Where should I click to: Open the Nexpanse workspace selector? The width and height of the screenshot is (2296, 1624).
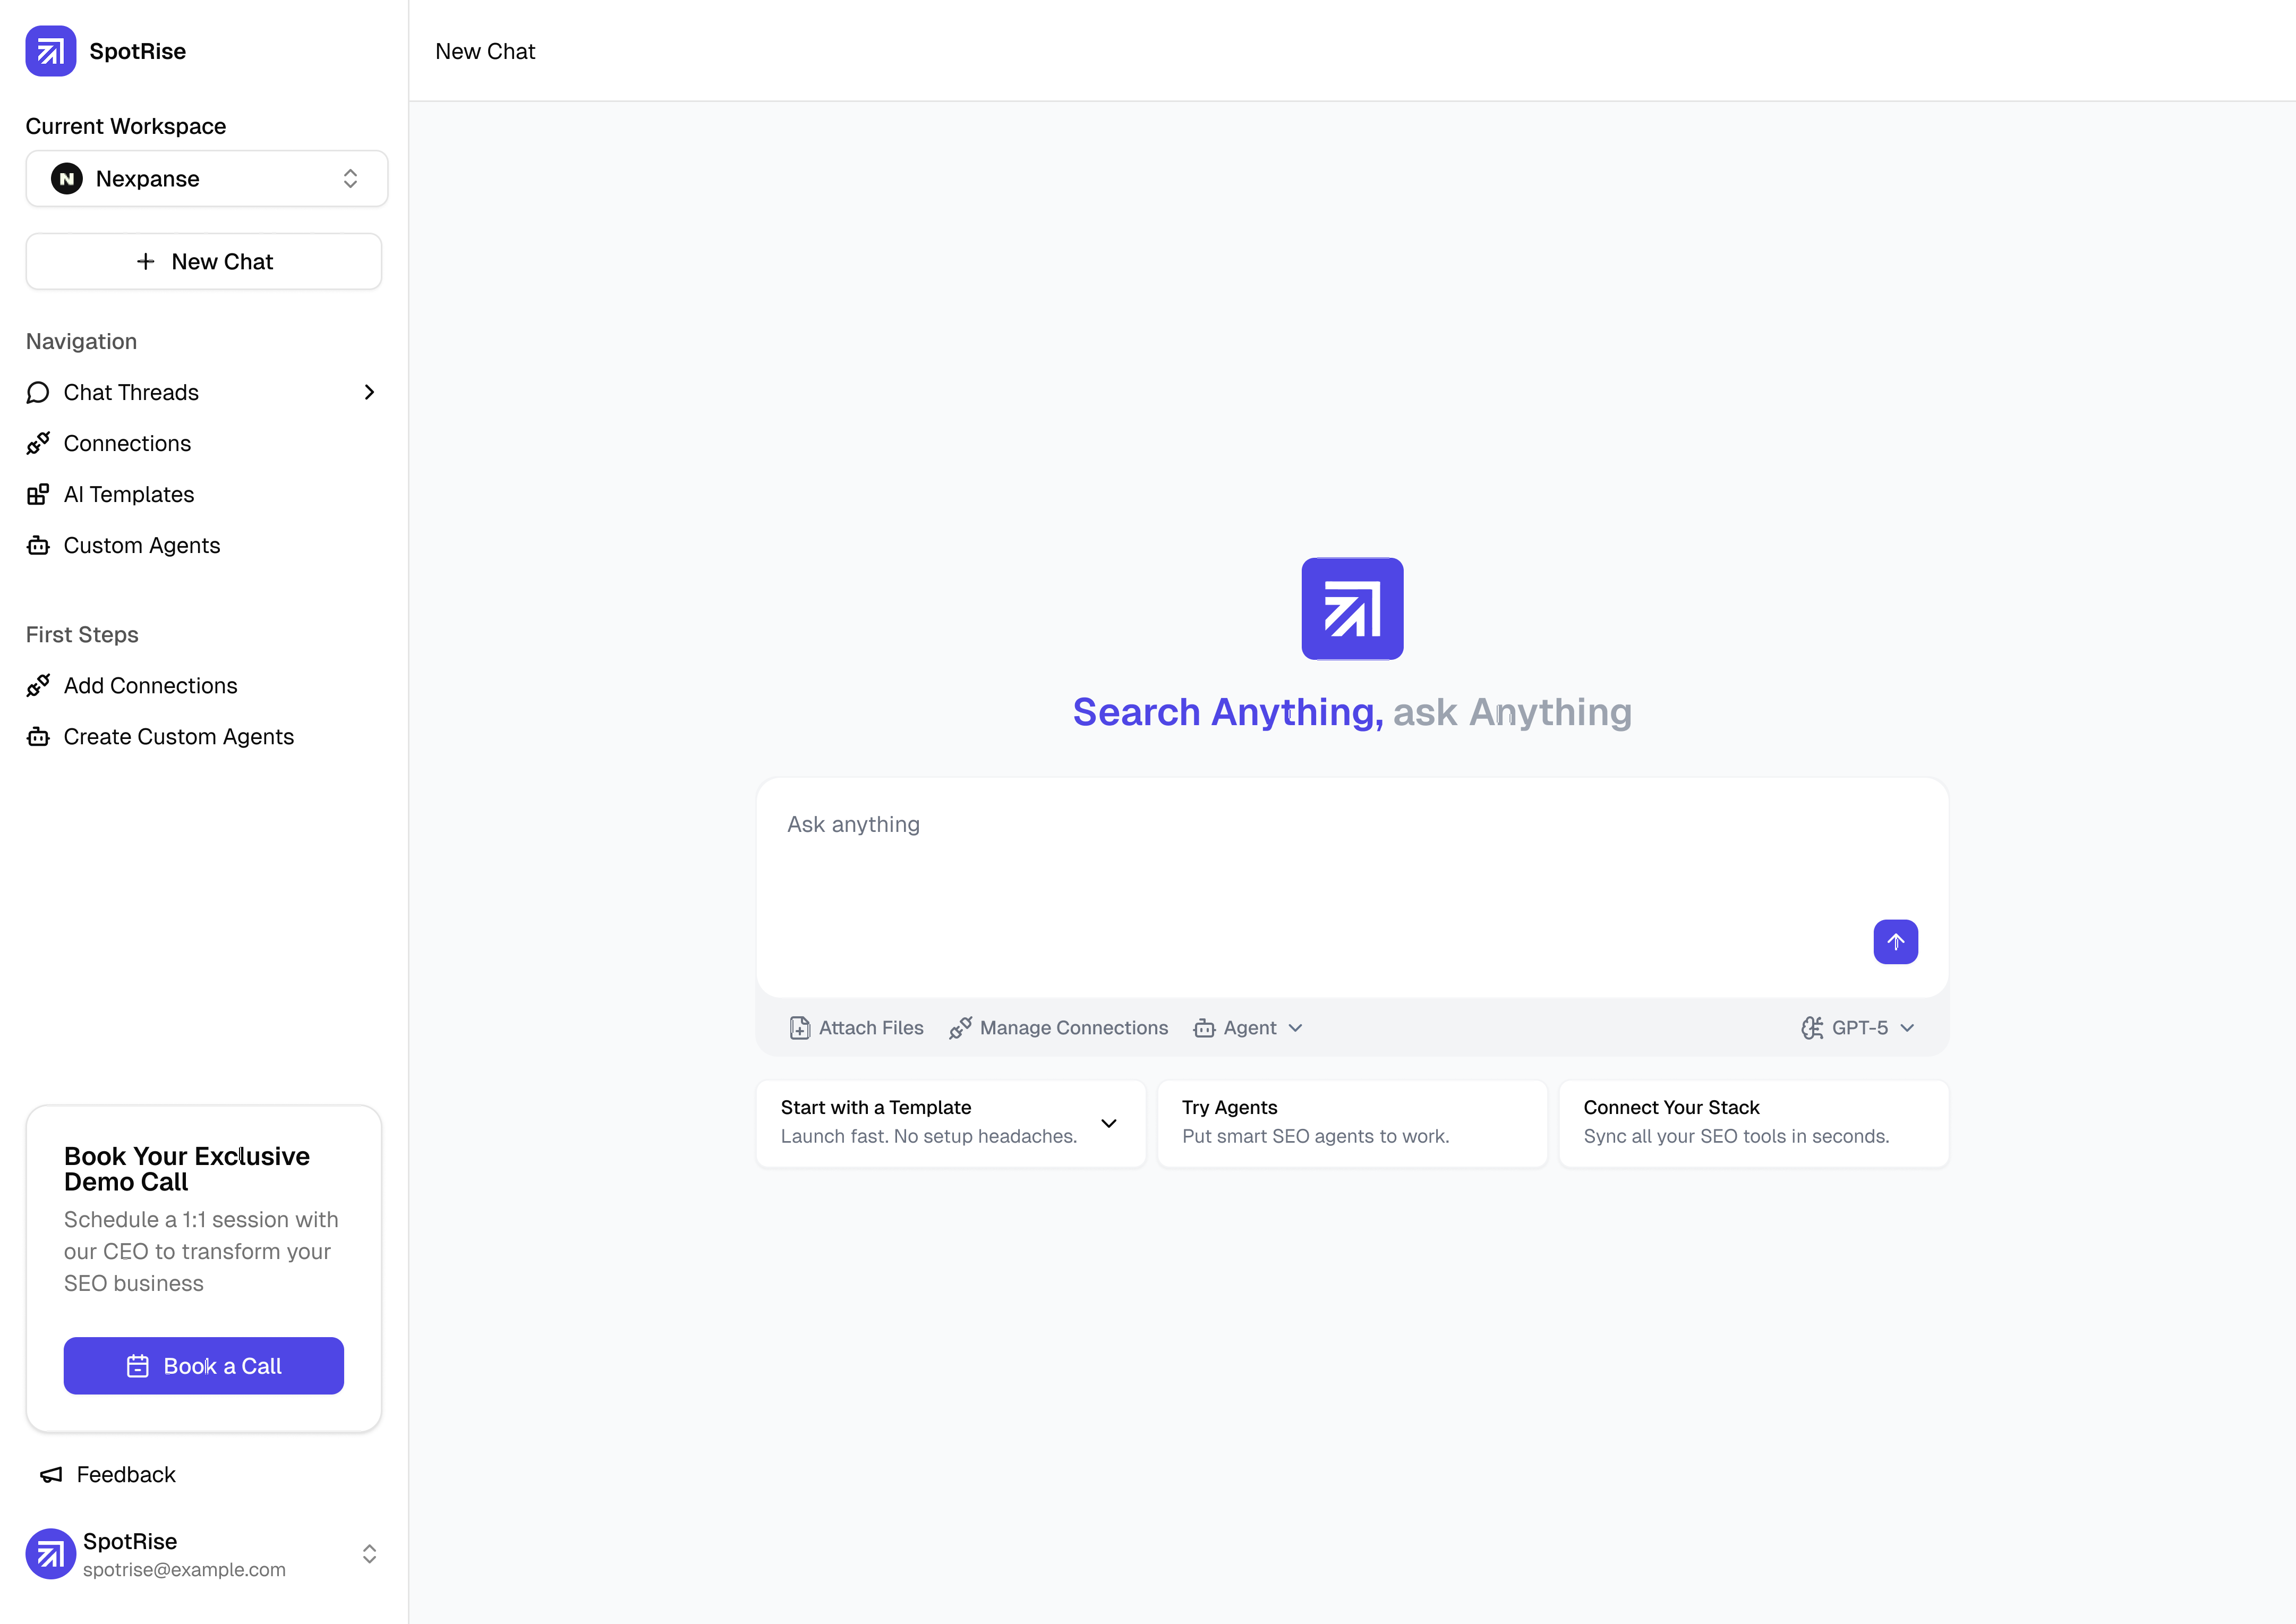pos(206,179)
